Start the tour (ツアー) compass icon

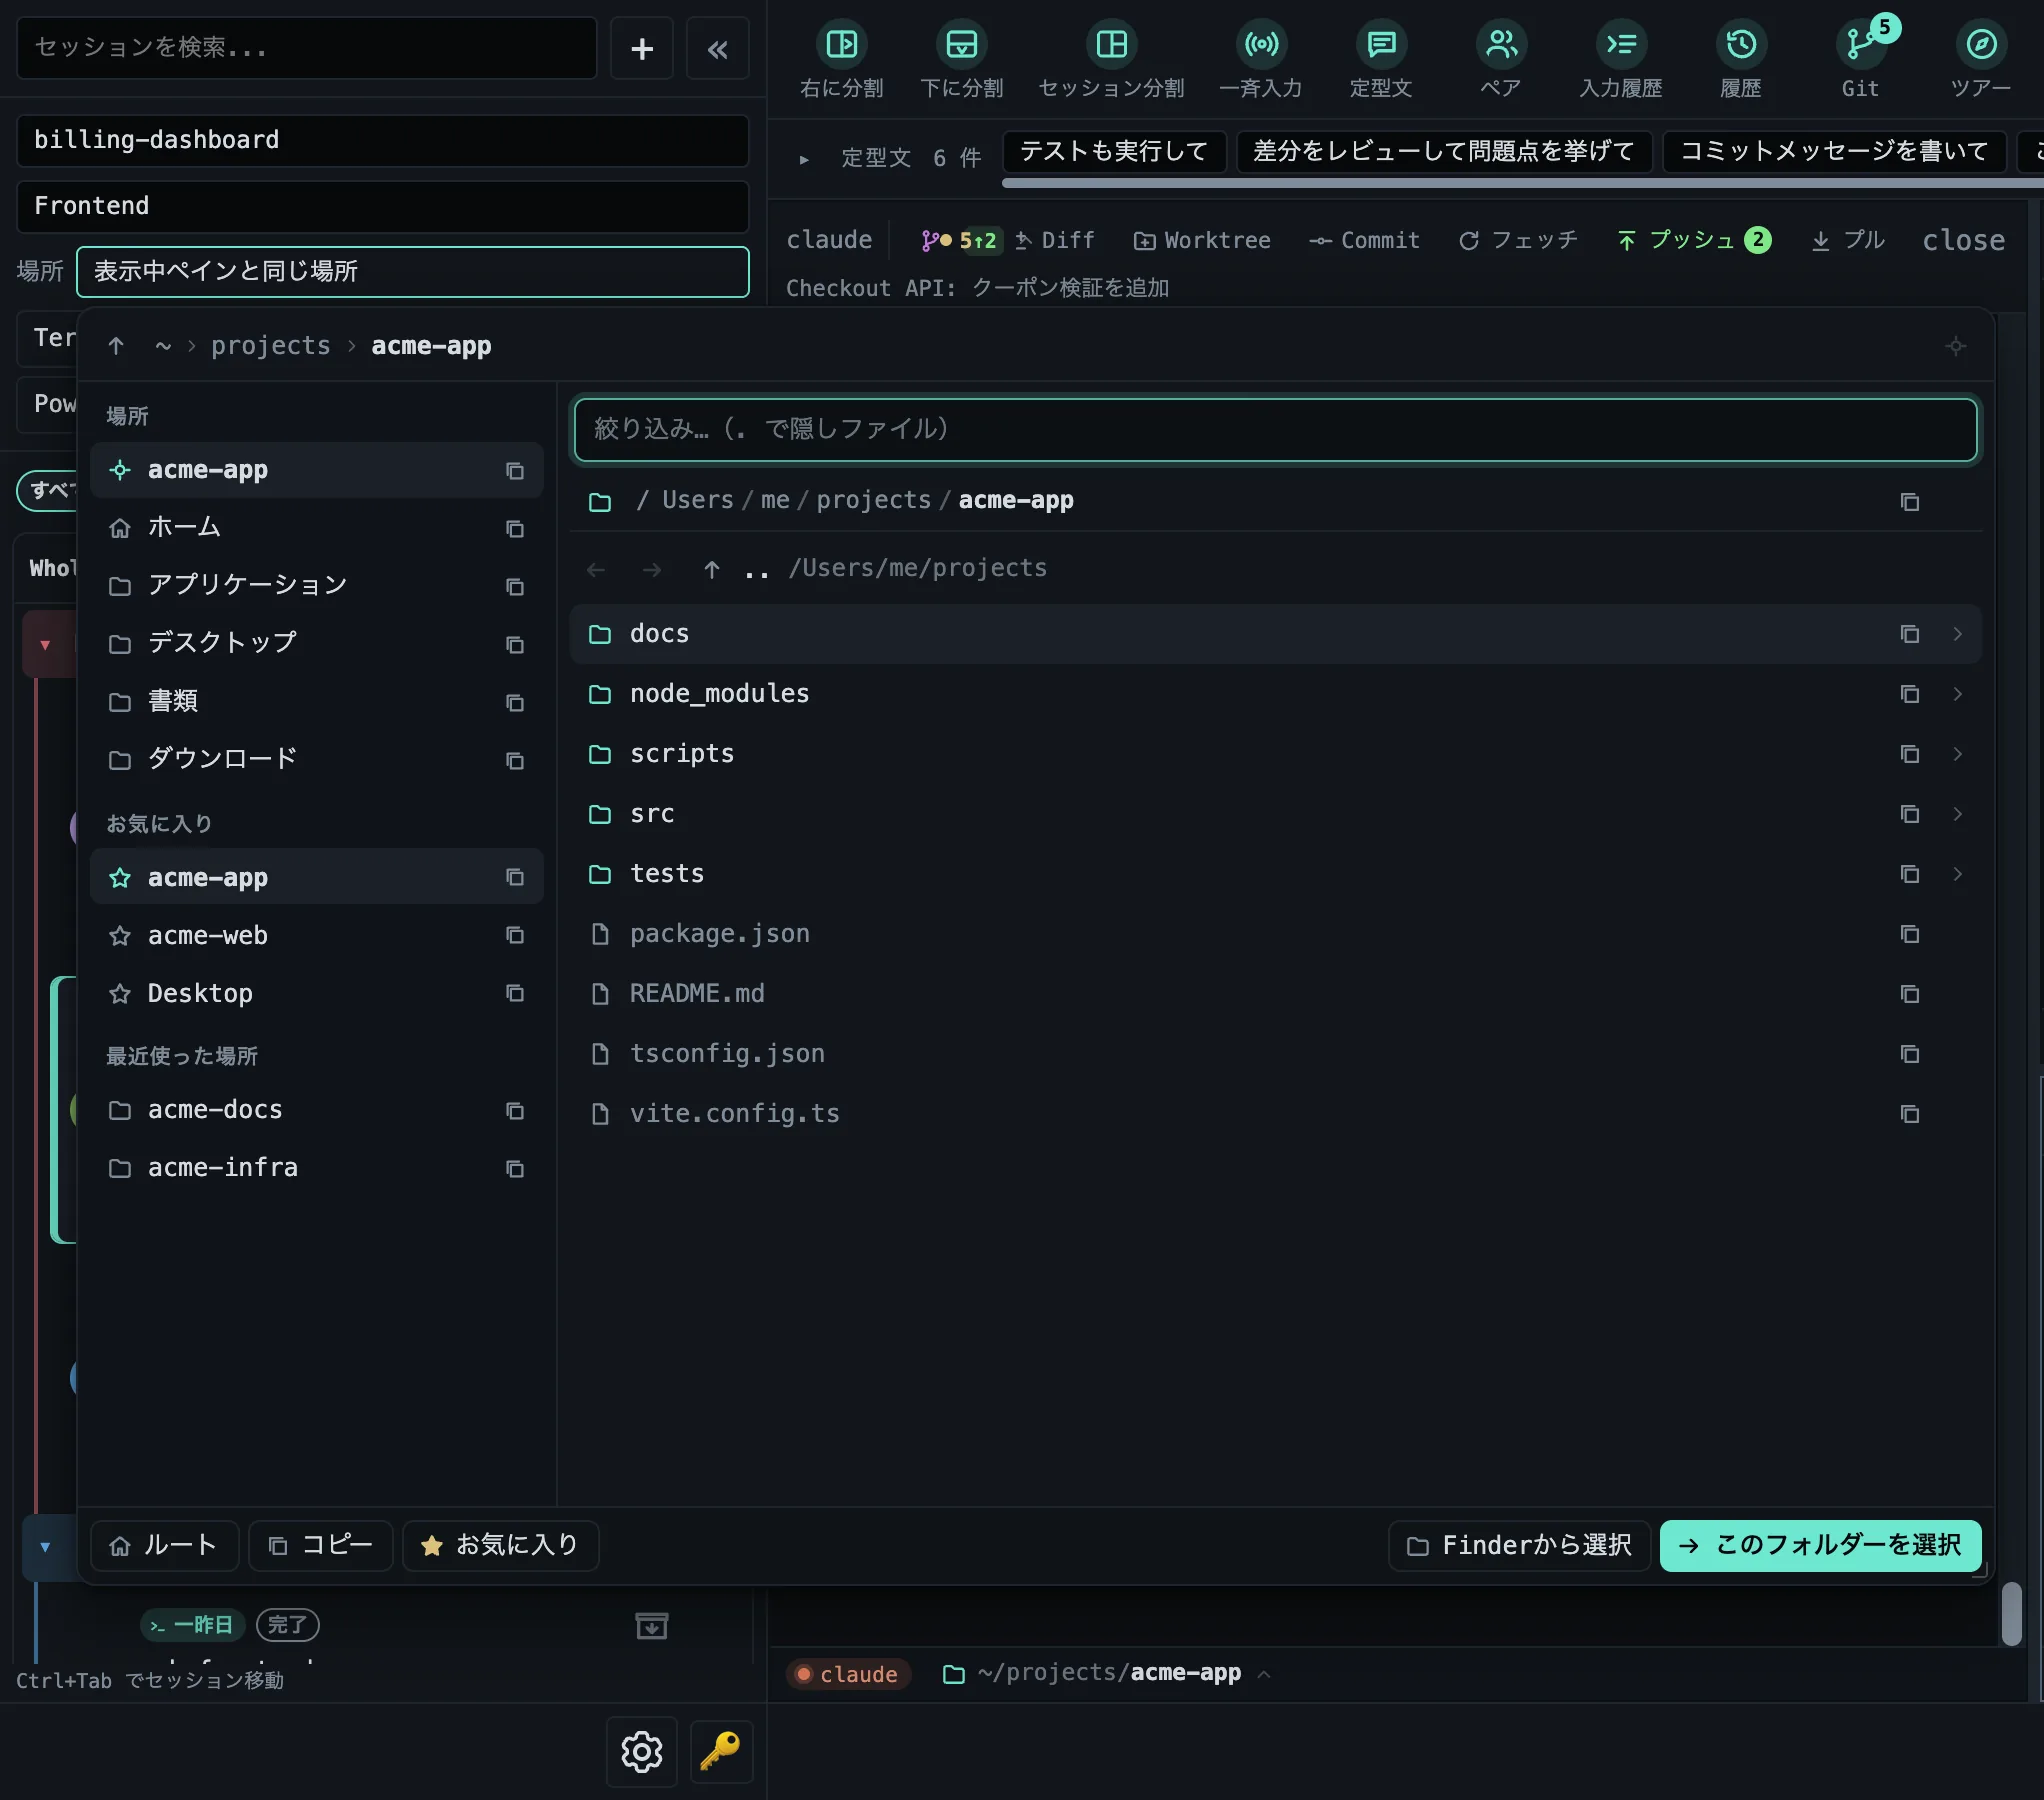(1981, 45)
